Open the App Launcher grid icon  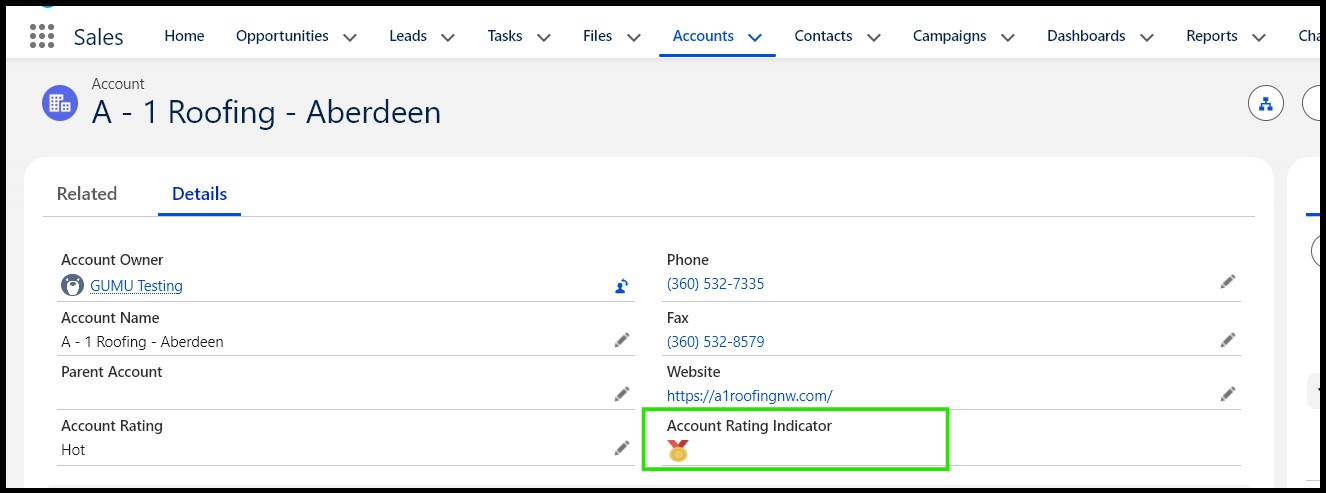point(42,37)
